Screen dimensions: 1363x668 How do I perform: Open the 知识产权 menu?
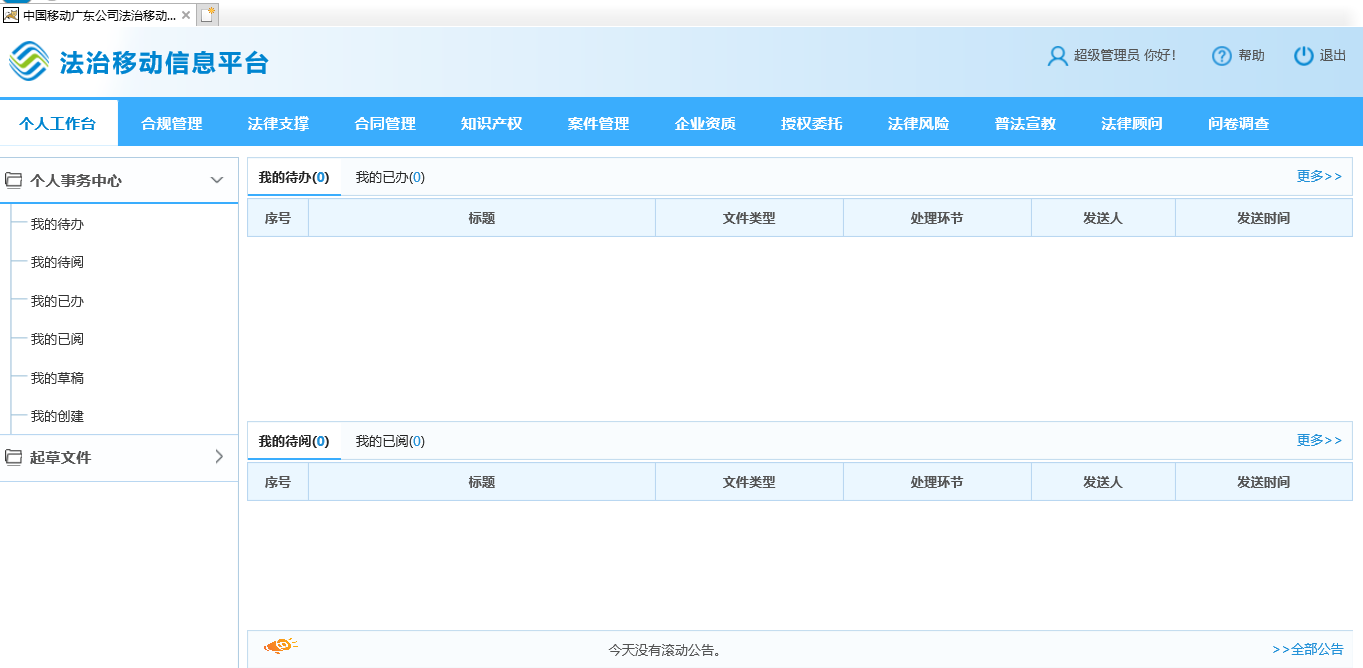tap(491, 124)
